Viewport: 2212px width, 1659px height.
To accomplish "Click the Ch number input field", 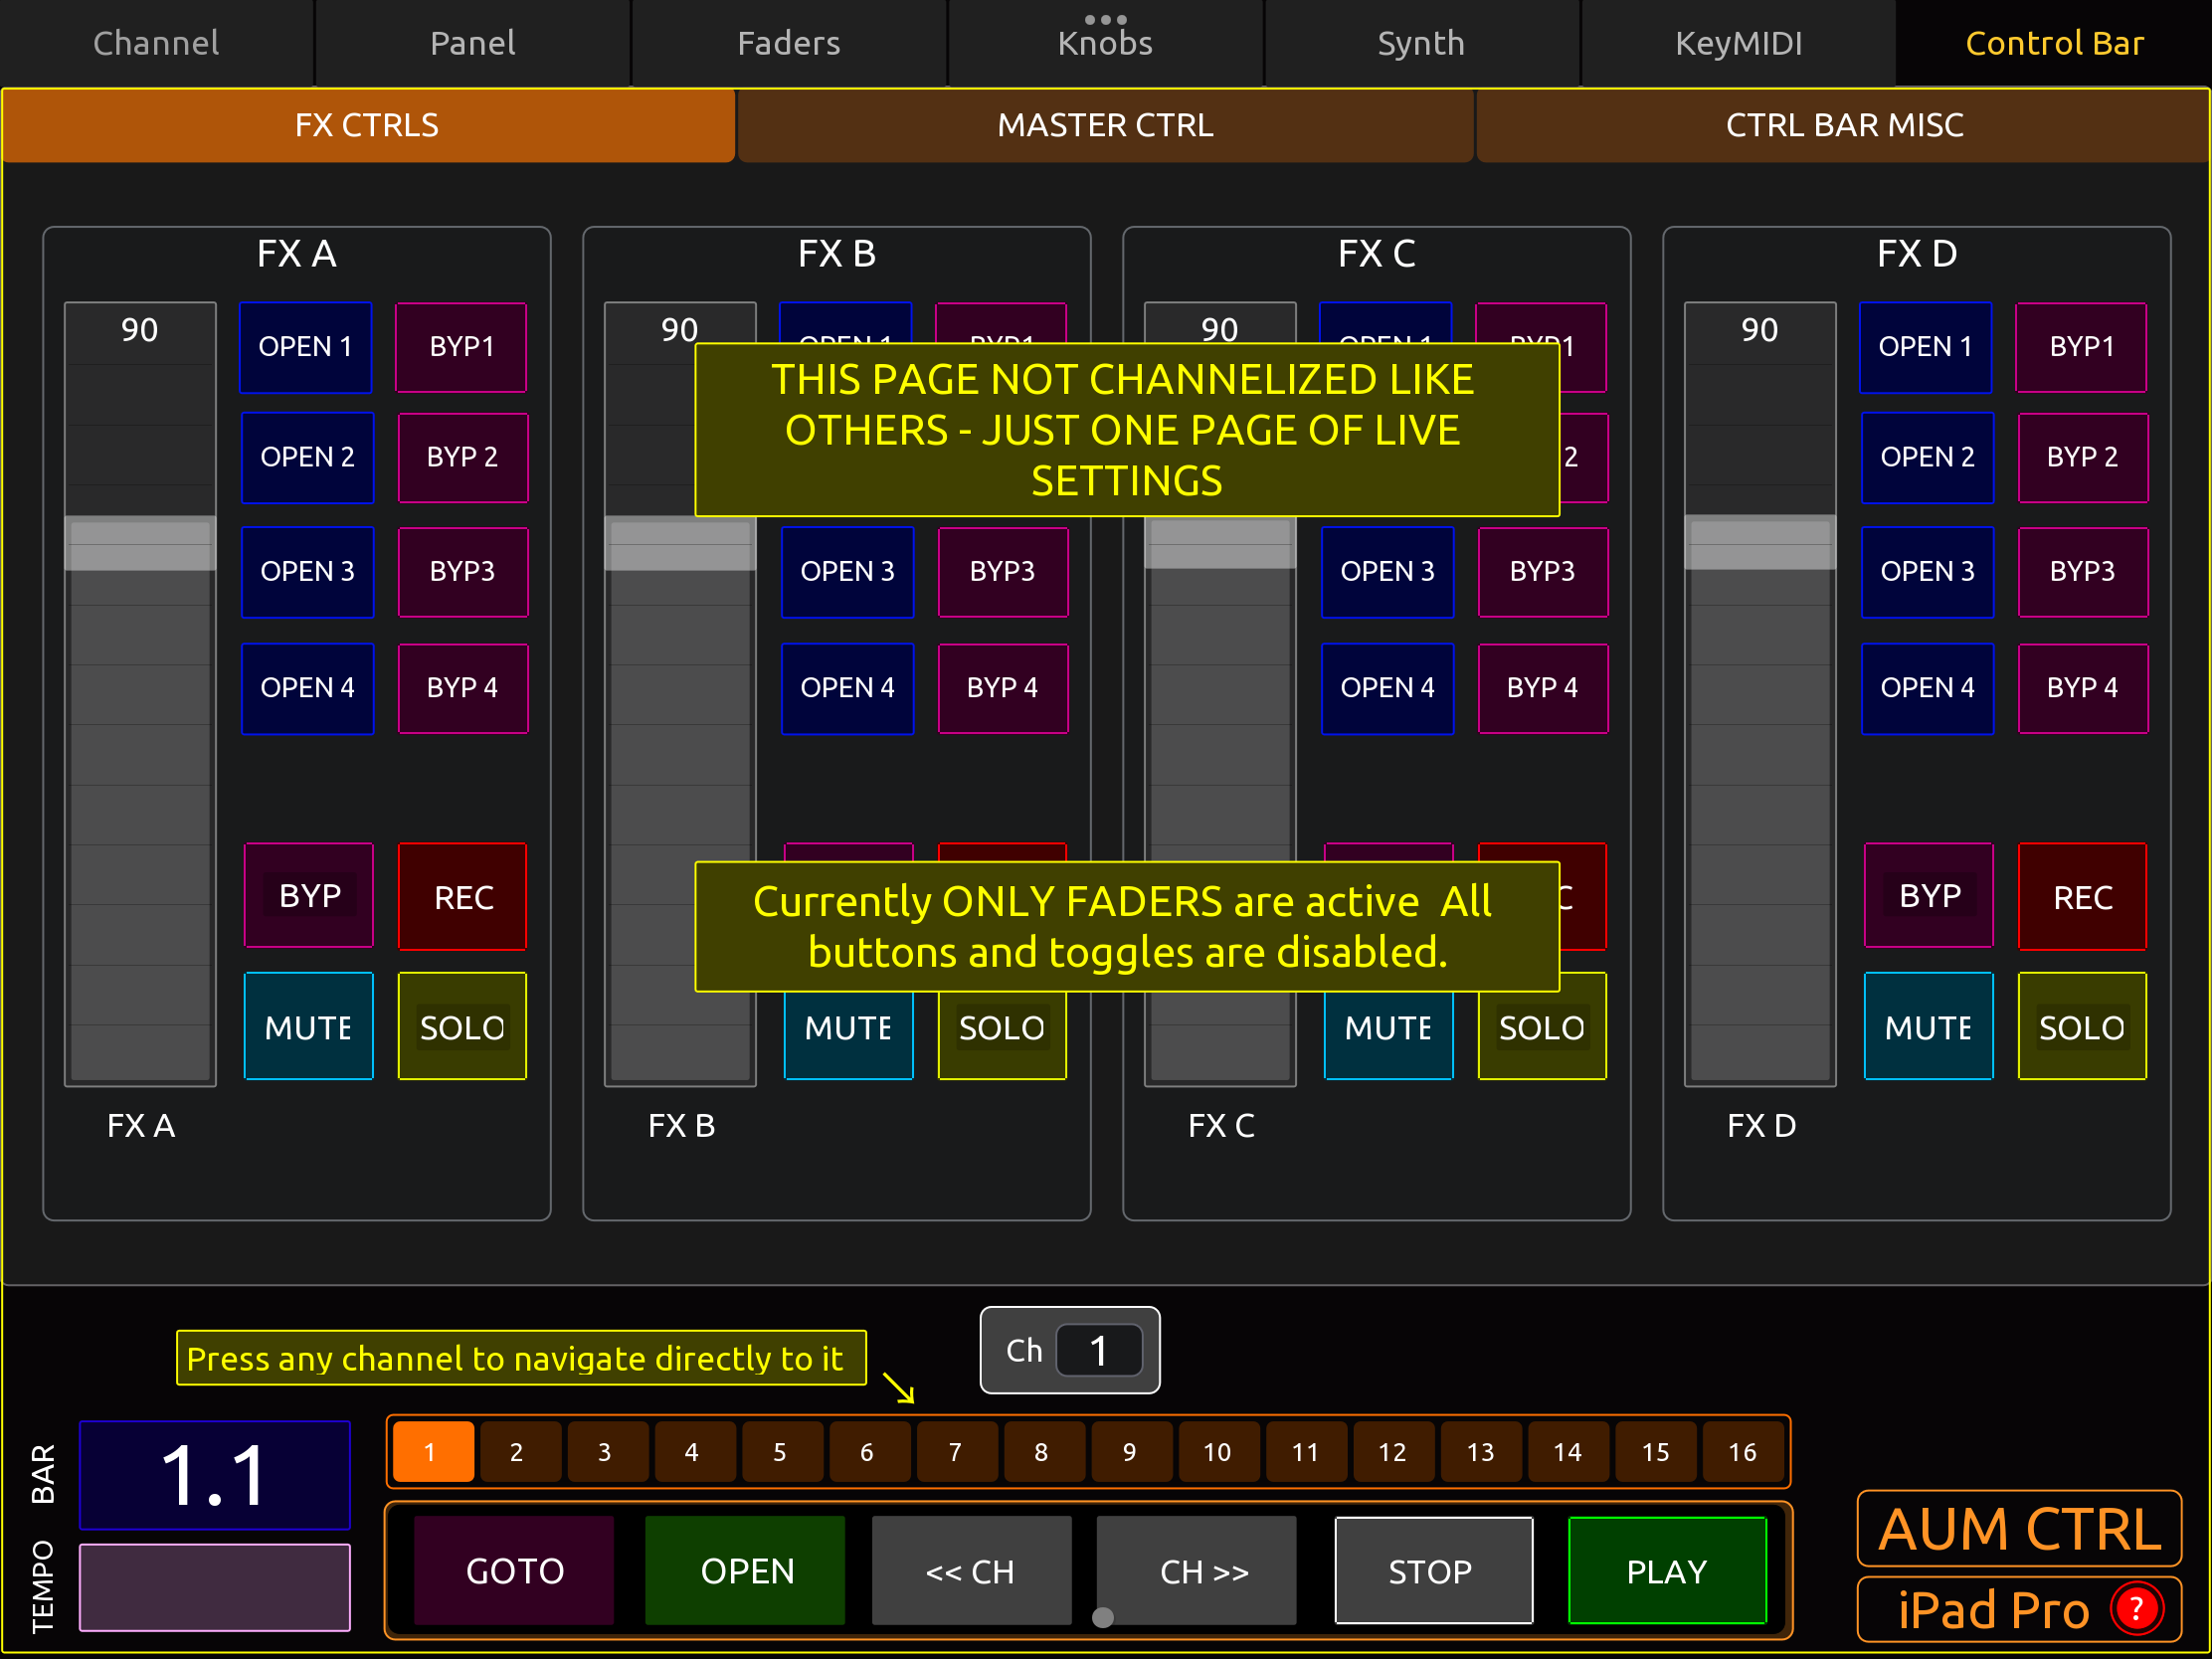I will tap(1099, 1351).
